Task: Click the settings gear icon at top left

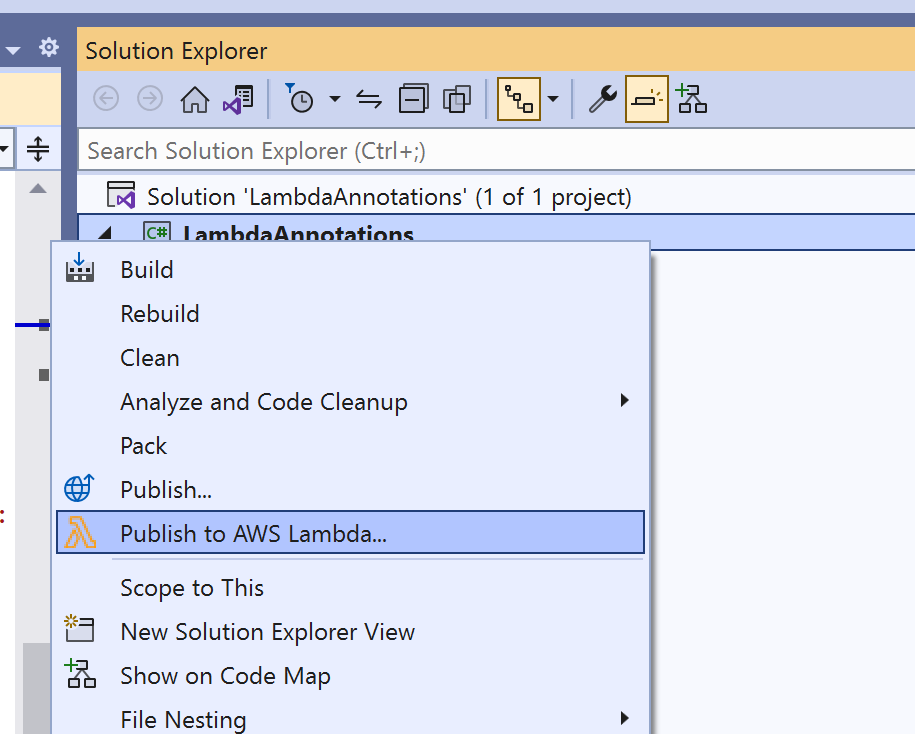Action: [47, 47]
